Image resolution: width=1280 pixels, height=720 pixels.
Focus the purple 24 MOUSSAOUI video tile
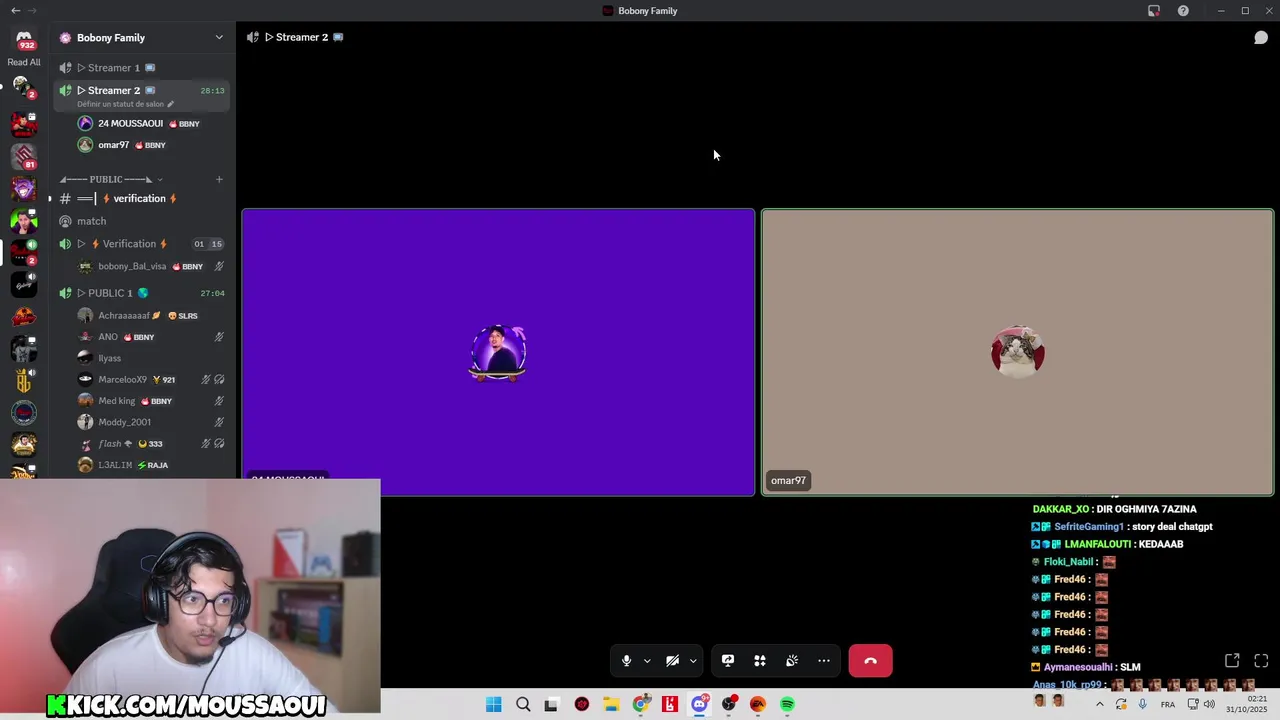[x=498, y=352]
